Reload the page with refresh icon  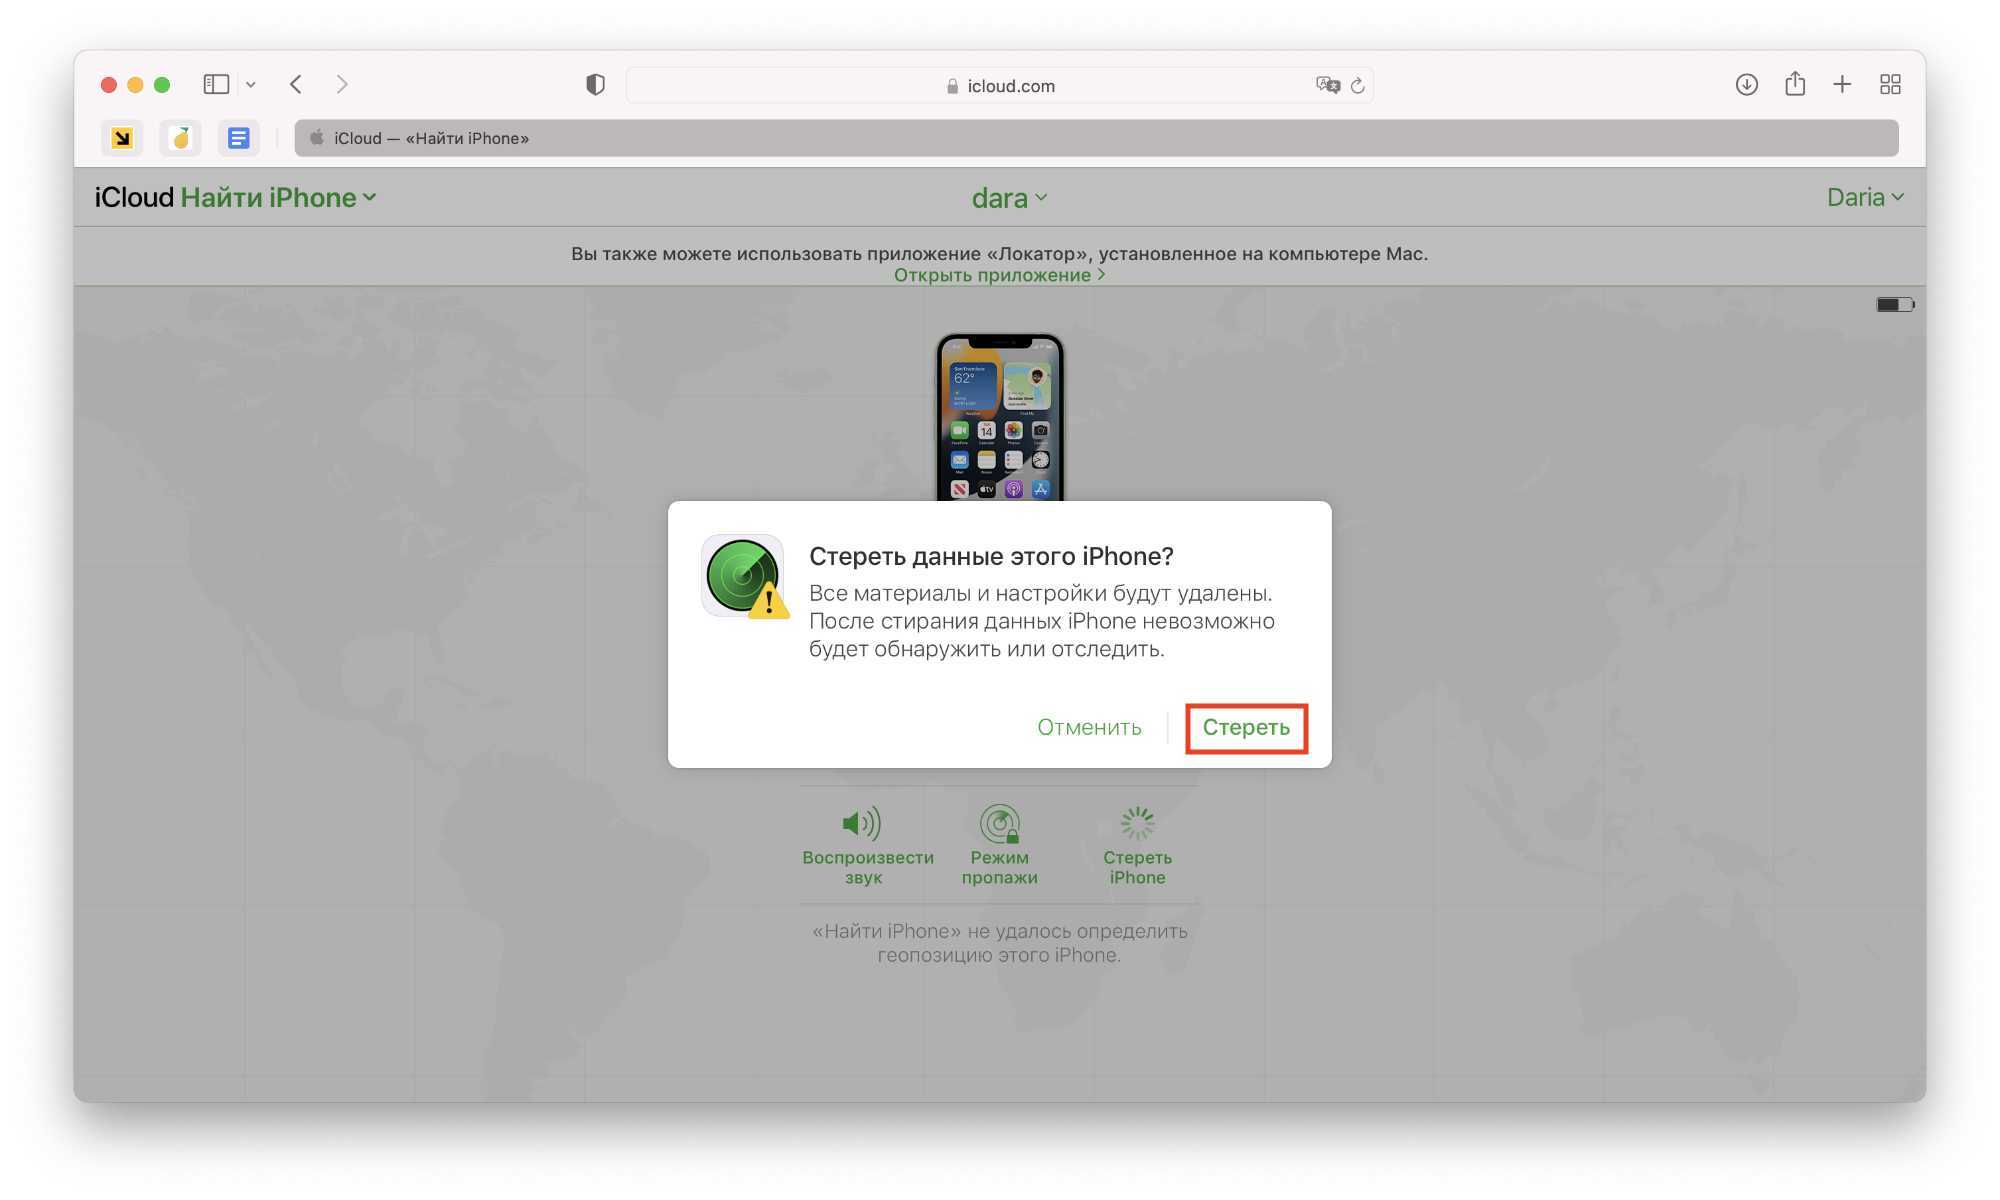click(1358, 86)
